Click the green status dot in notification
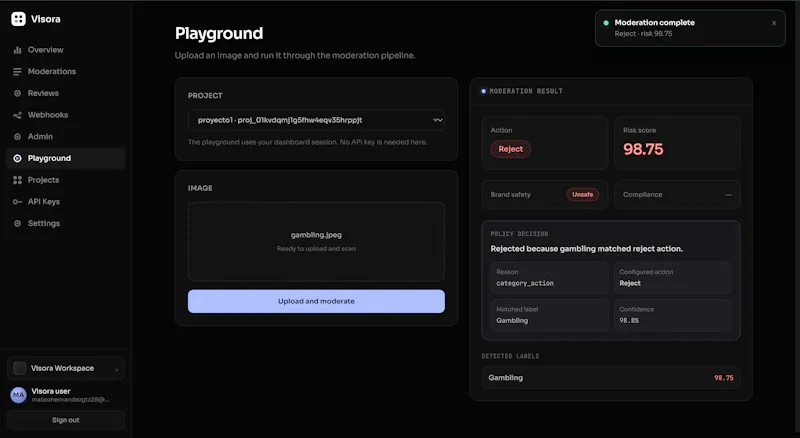 point(606,23)
